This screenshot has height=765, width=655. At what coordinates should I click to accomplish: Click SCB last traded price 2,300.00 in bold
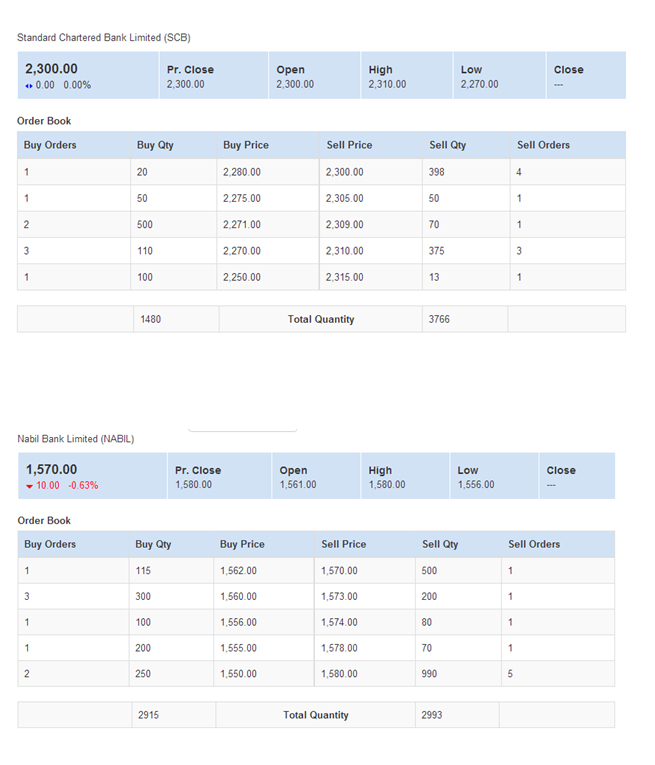pos(51,69)
